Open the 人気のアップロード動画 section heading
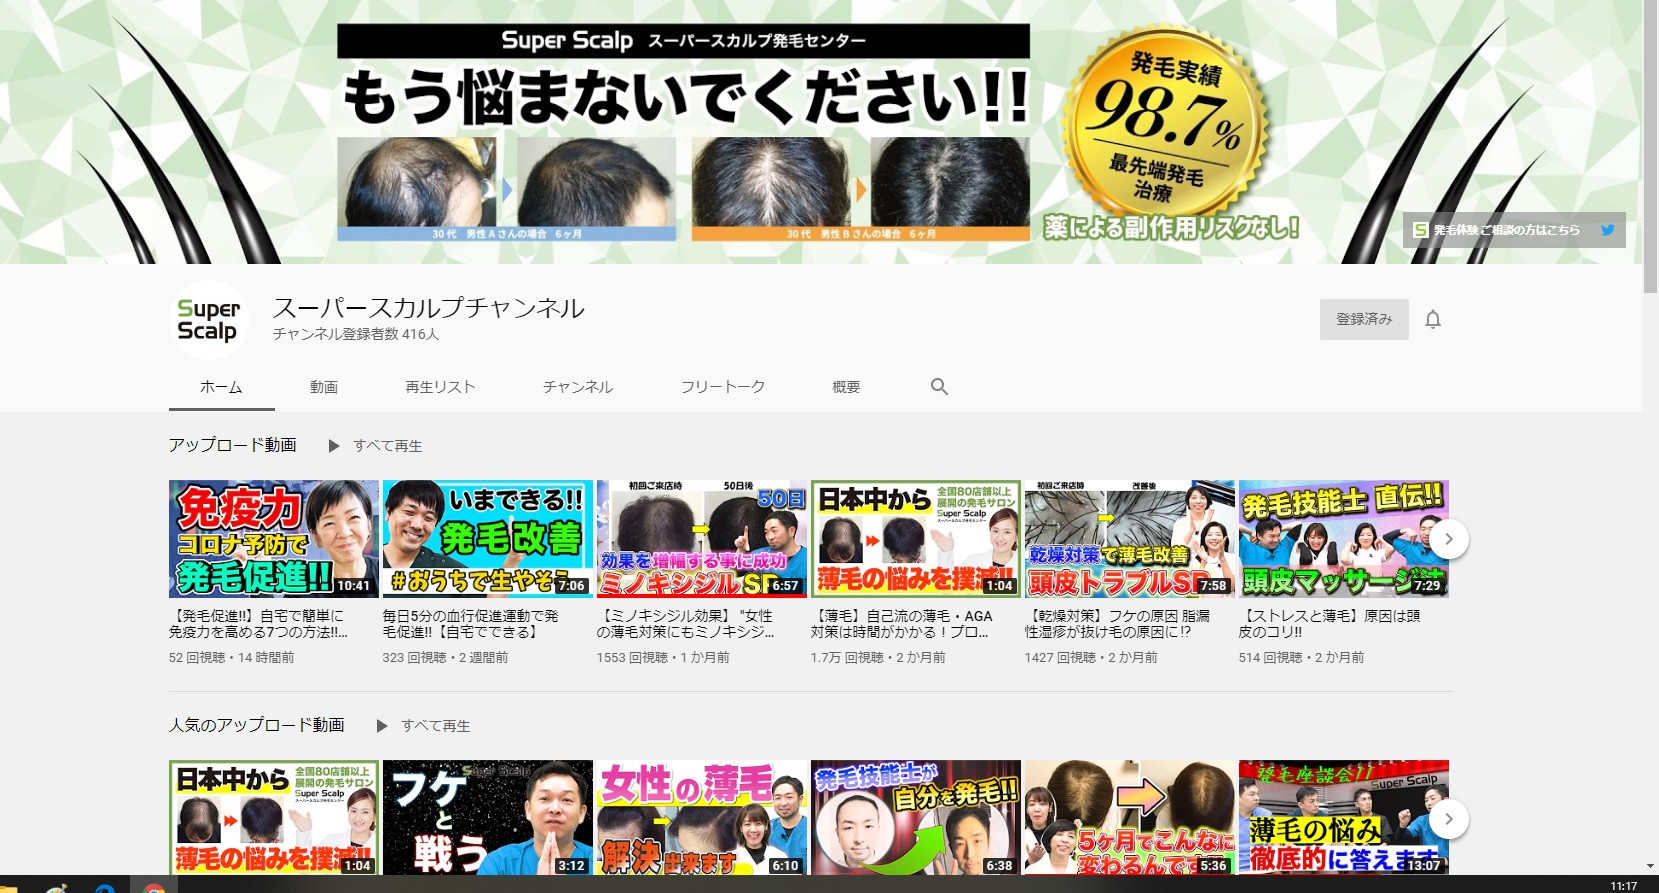 click(257, 725)
